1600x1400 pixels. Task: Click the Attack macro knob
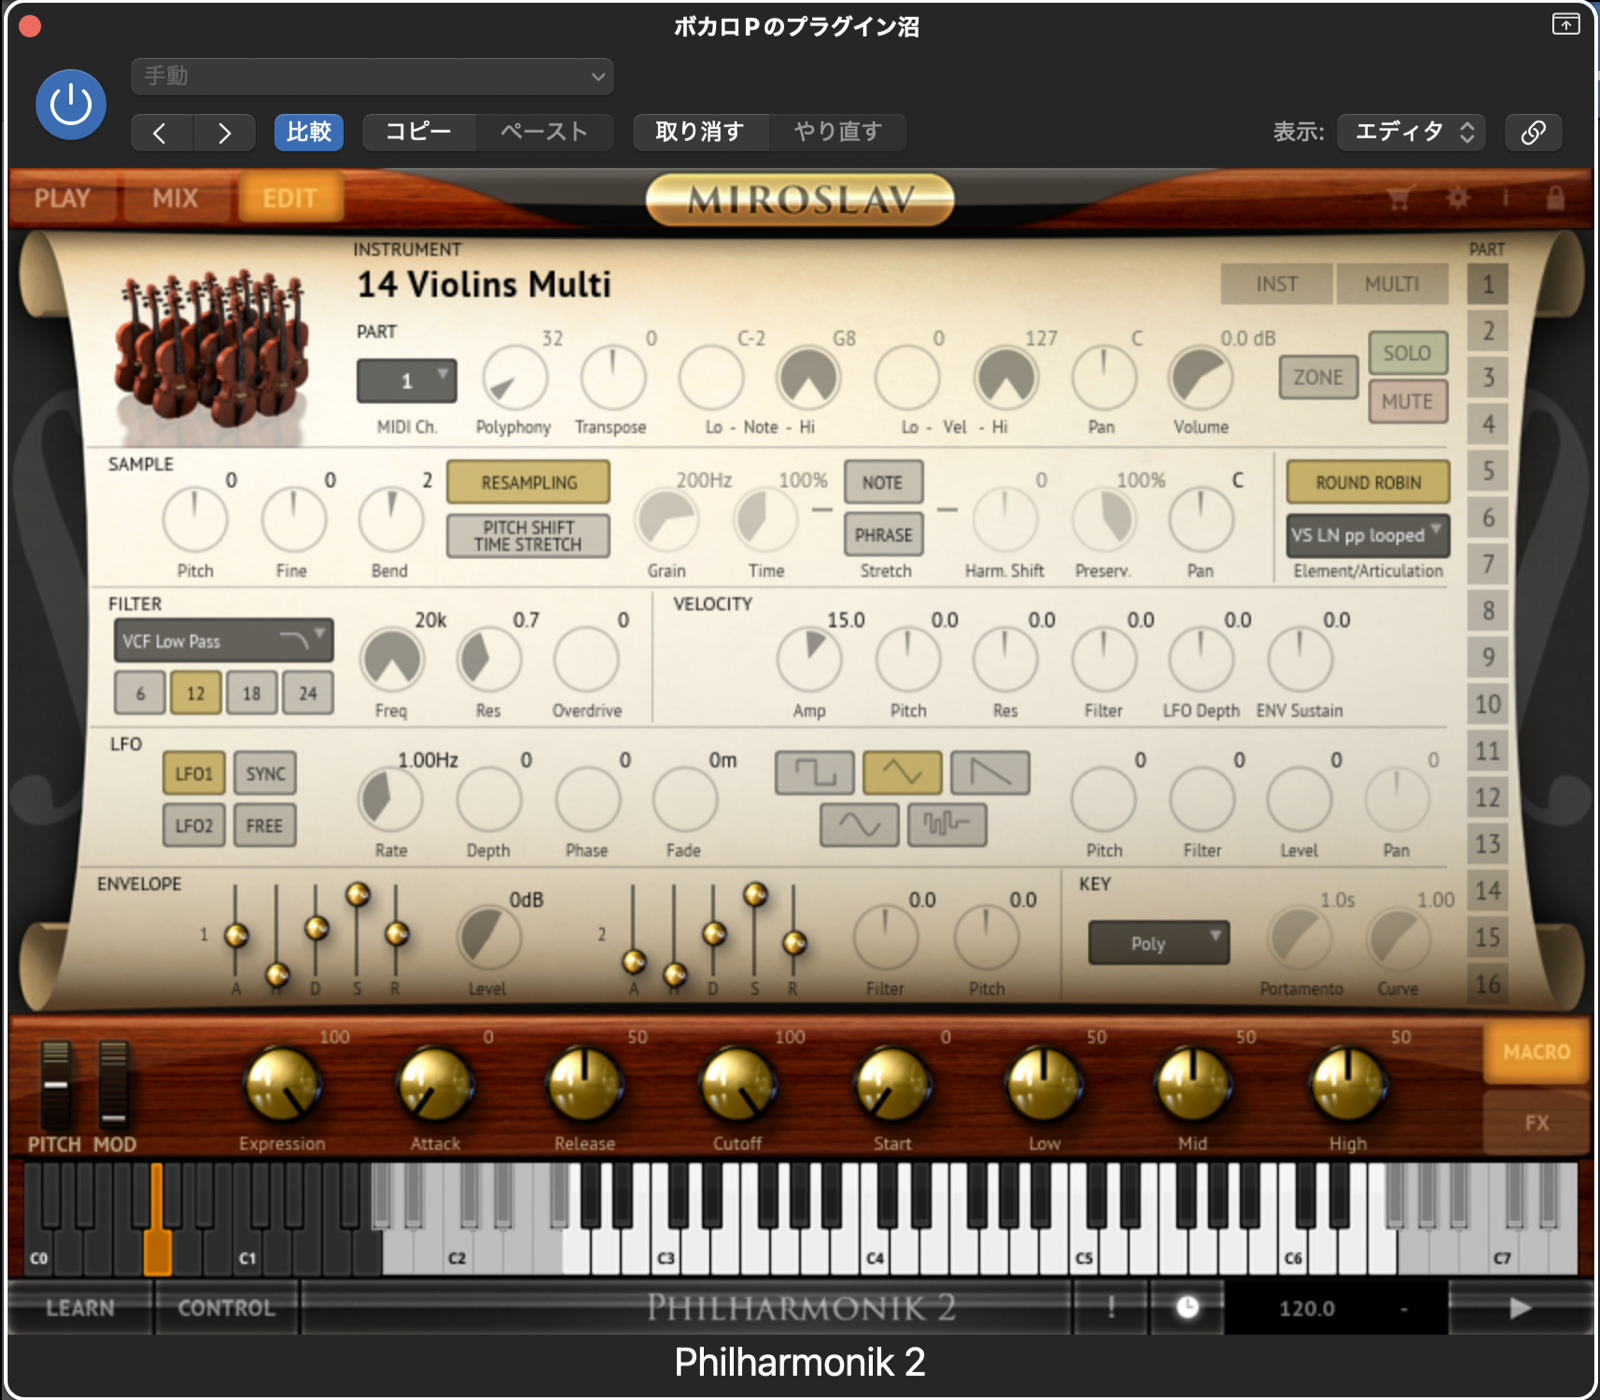pyautogui.click(x=435, y=1085)
